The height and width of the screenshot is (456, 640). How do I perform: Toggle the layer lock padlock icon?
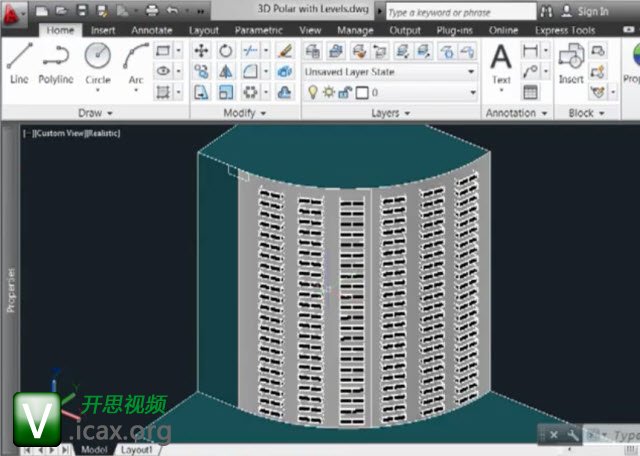coord(345,92)
